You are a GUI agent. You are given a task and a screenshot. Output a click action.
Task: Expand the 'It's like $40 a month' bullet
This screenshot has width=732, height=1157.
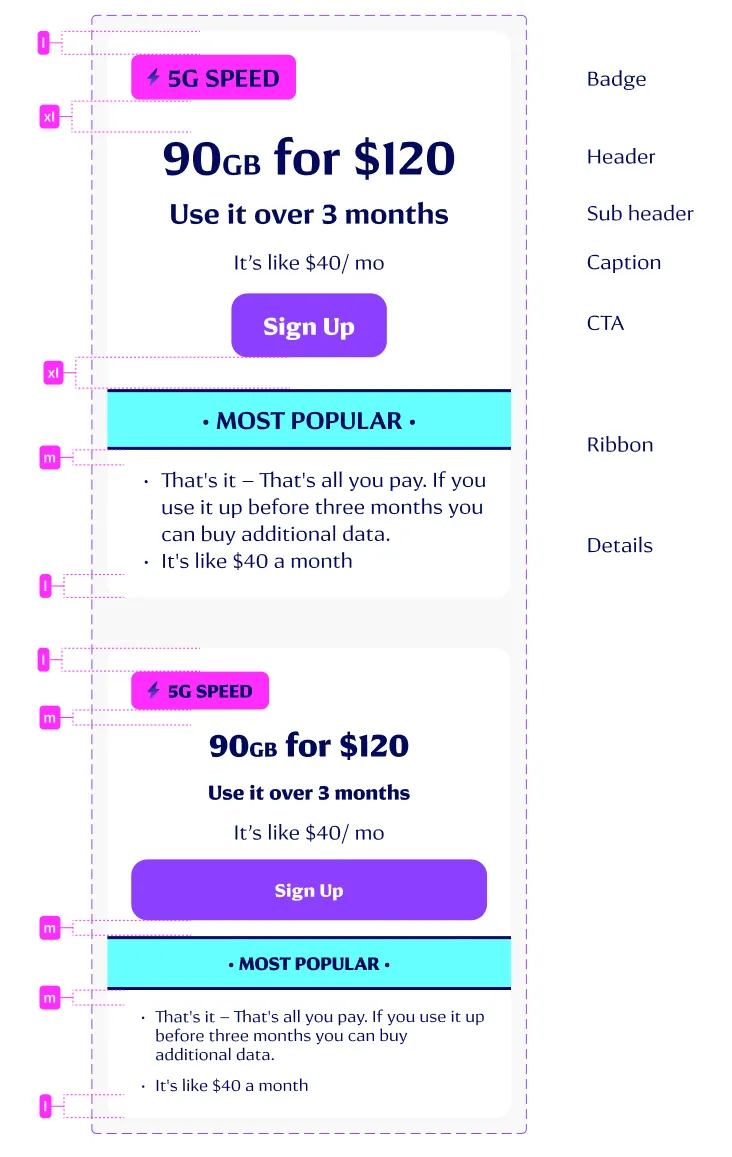point(256,561)
